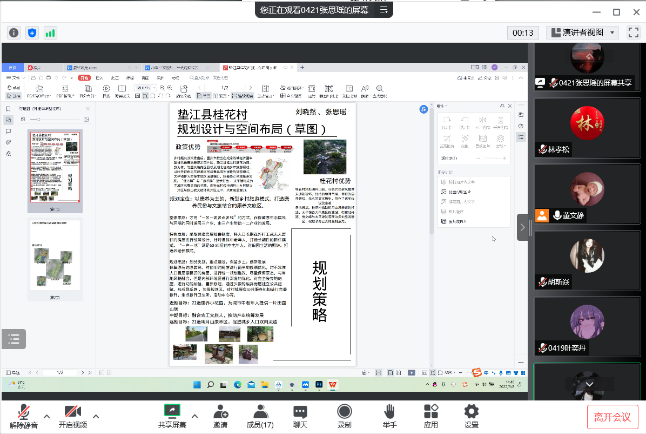The height and width of the screenshot is (434, 646).
Task: Open the Members (17) list
Action: pos(260,414)
